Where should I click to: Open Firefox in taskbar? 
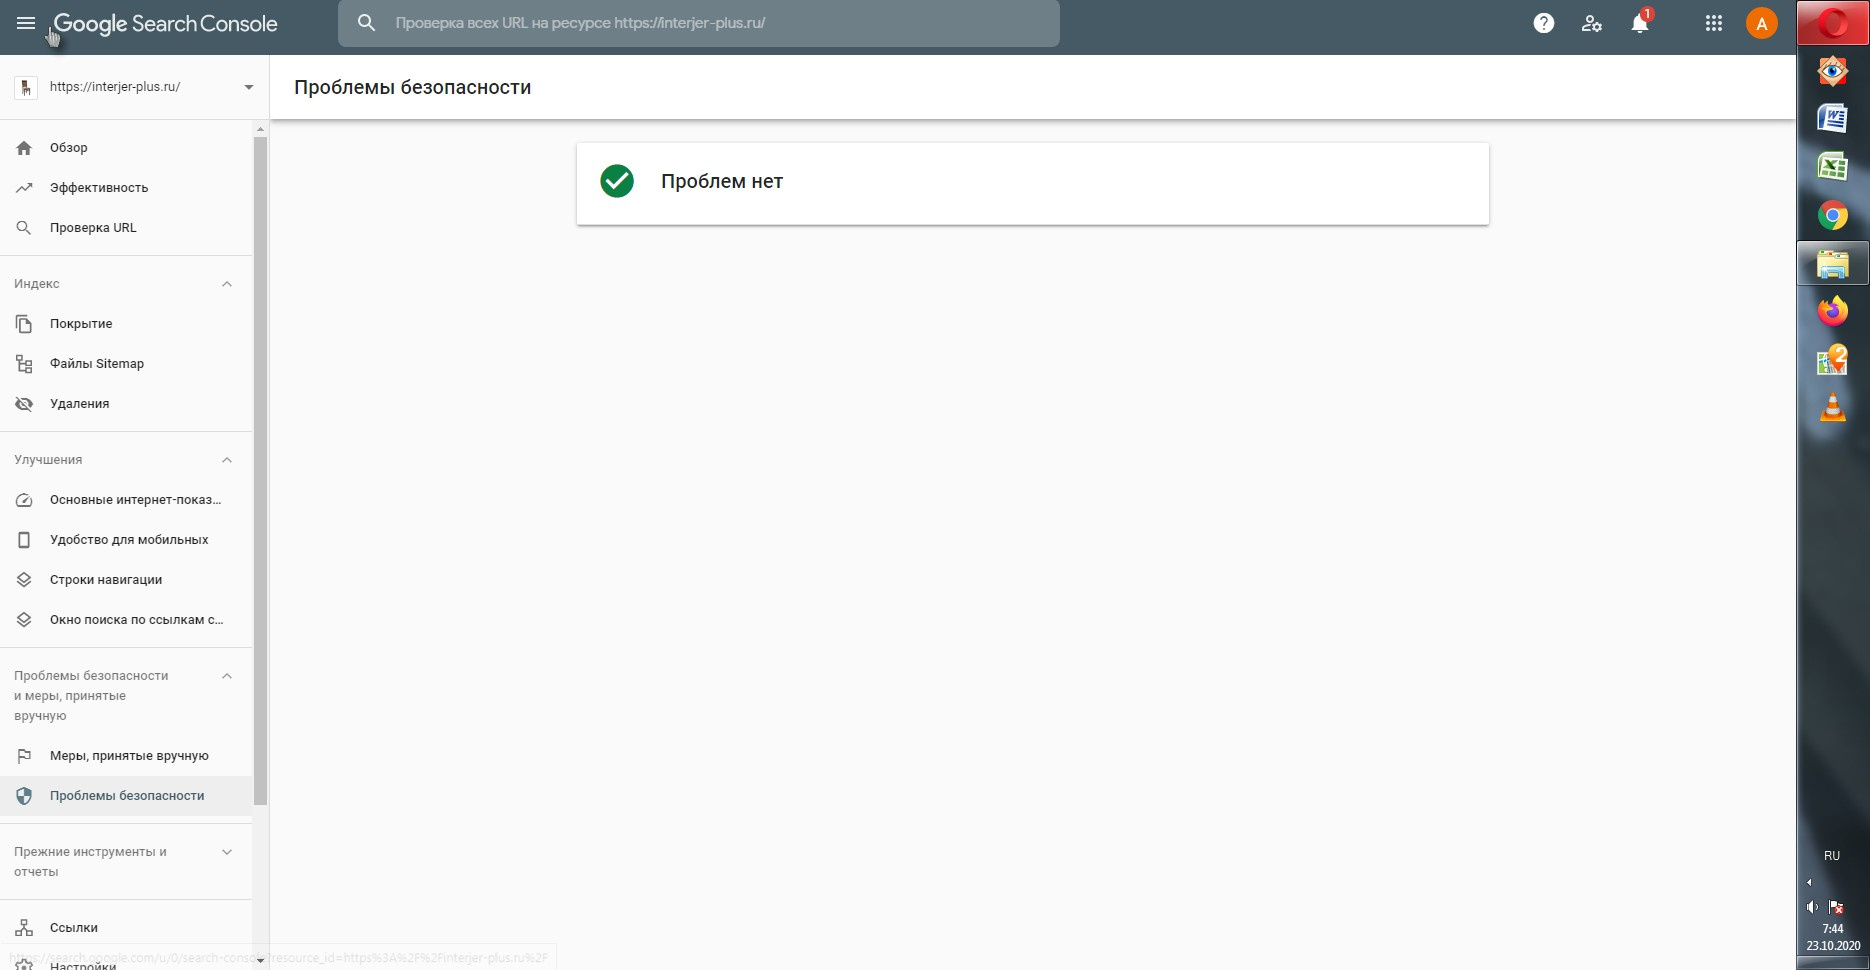(1833, 311)
